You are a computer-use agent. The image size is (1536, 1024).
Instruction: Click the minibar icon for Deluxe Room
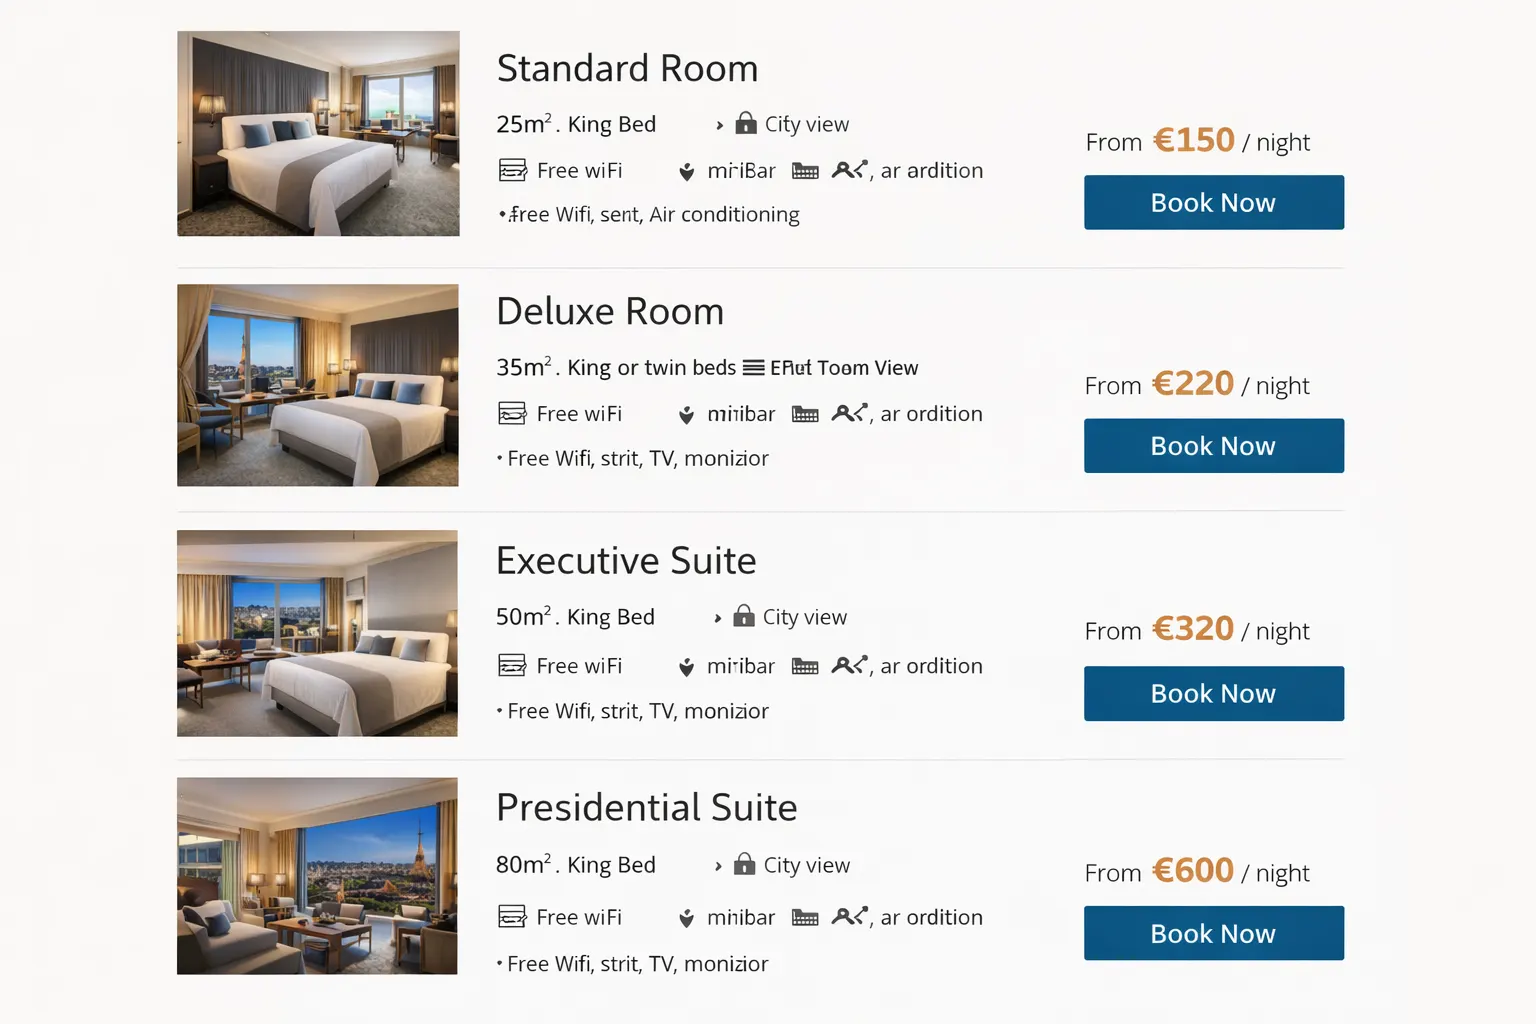click(686, 415)
